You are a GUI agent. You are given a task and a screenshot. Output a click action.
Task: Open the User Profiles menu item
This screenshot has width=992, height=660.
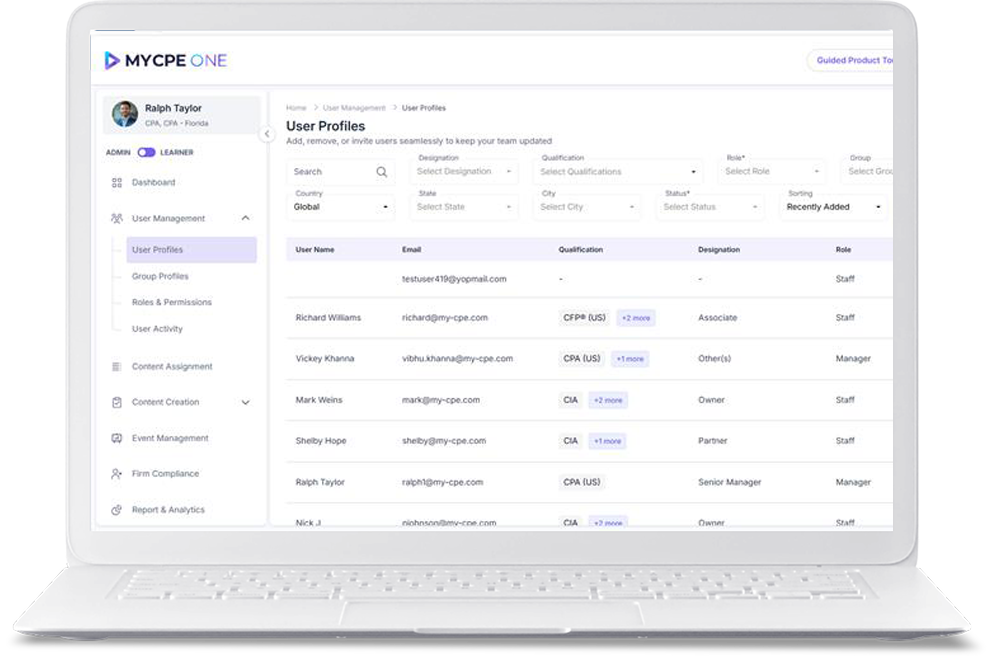point(192,249)
